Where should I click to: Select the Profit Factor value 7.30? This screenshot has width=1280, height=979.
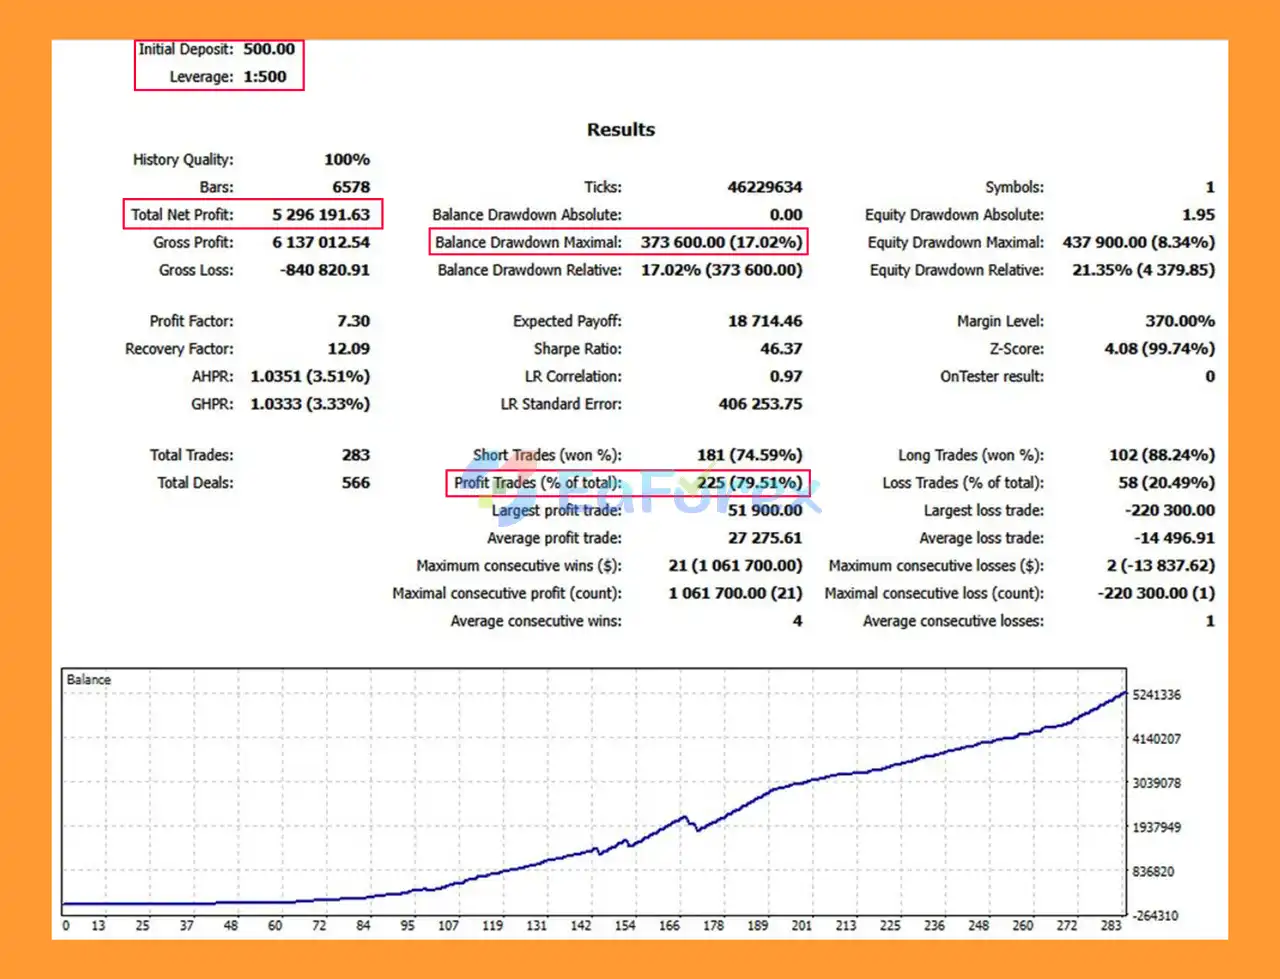(353, 321)
